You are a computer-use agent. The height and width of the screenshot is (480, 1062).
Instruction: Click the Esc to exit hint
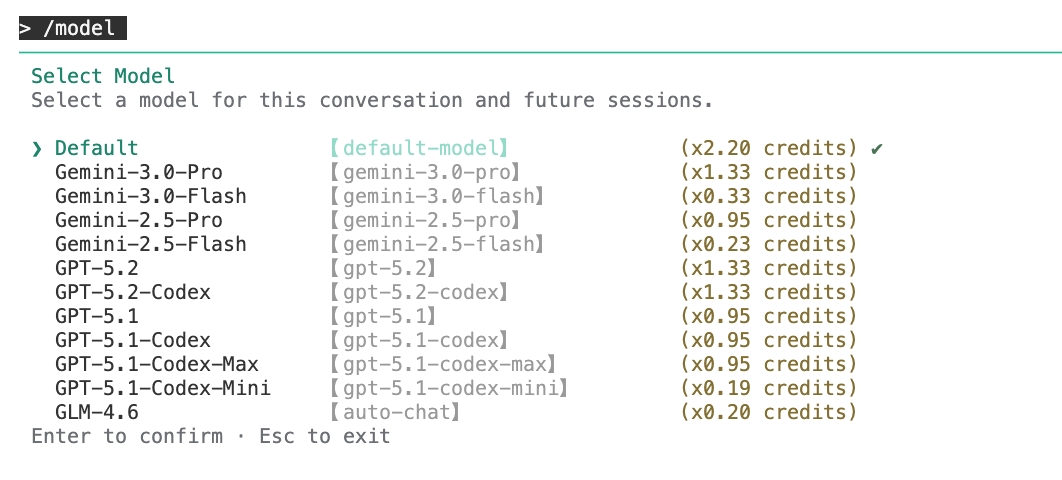coord(325,436)
